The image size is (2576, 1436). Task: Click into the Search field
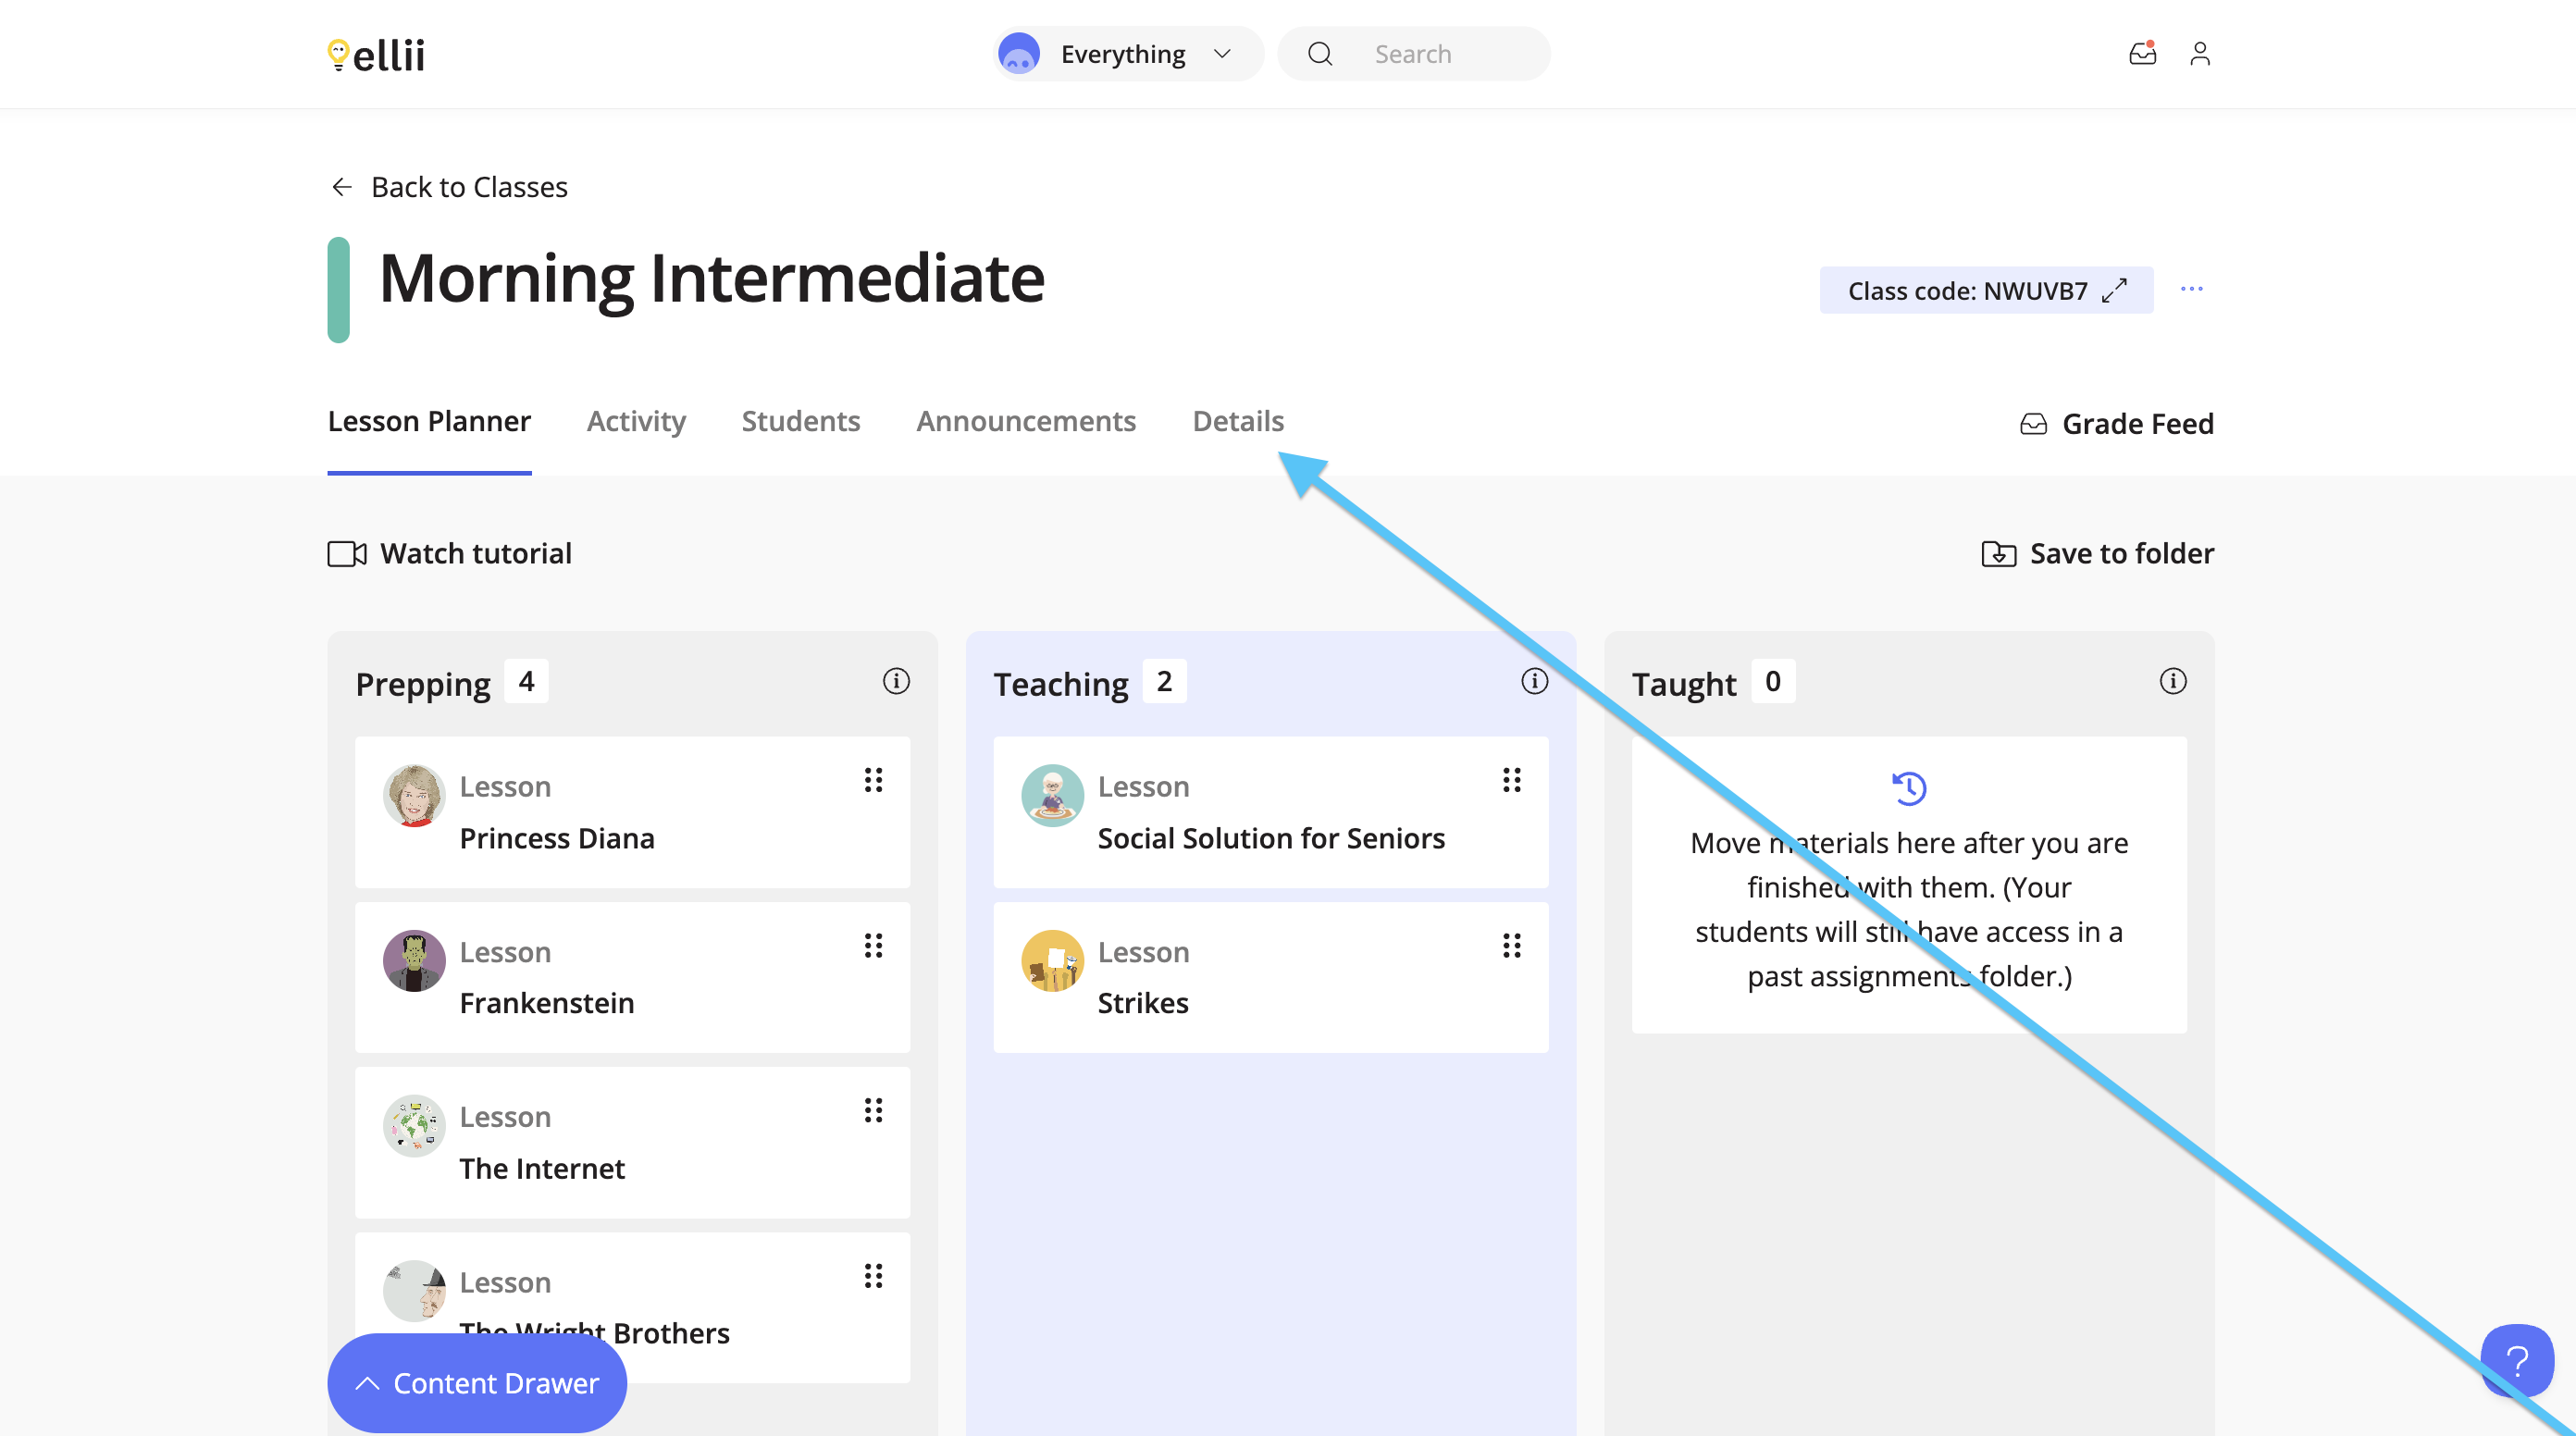(x=1414, y=54)
